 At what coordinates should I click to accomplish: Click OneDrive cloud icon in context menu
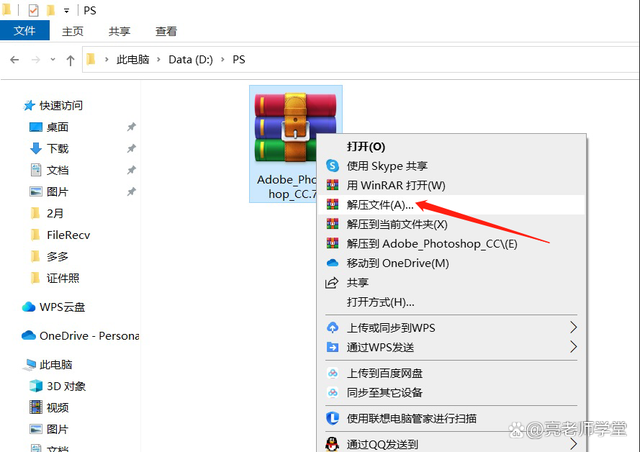tap(333, 263)
